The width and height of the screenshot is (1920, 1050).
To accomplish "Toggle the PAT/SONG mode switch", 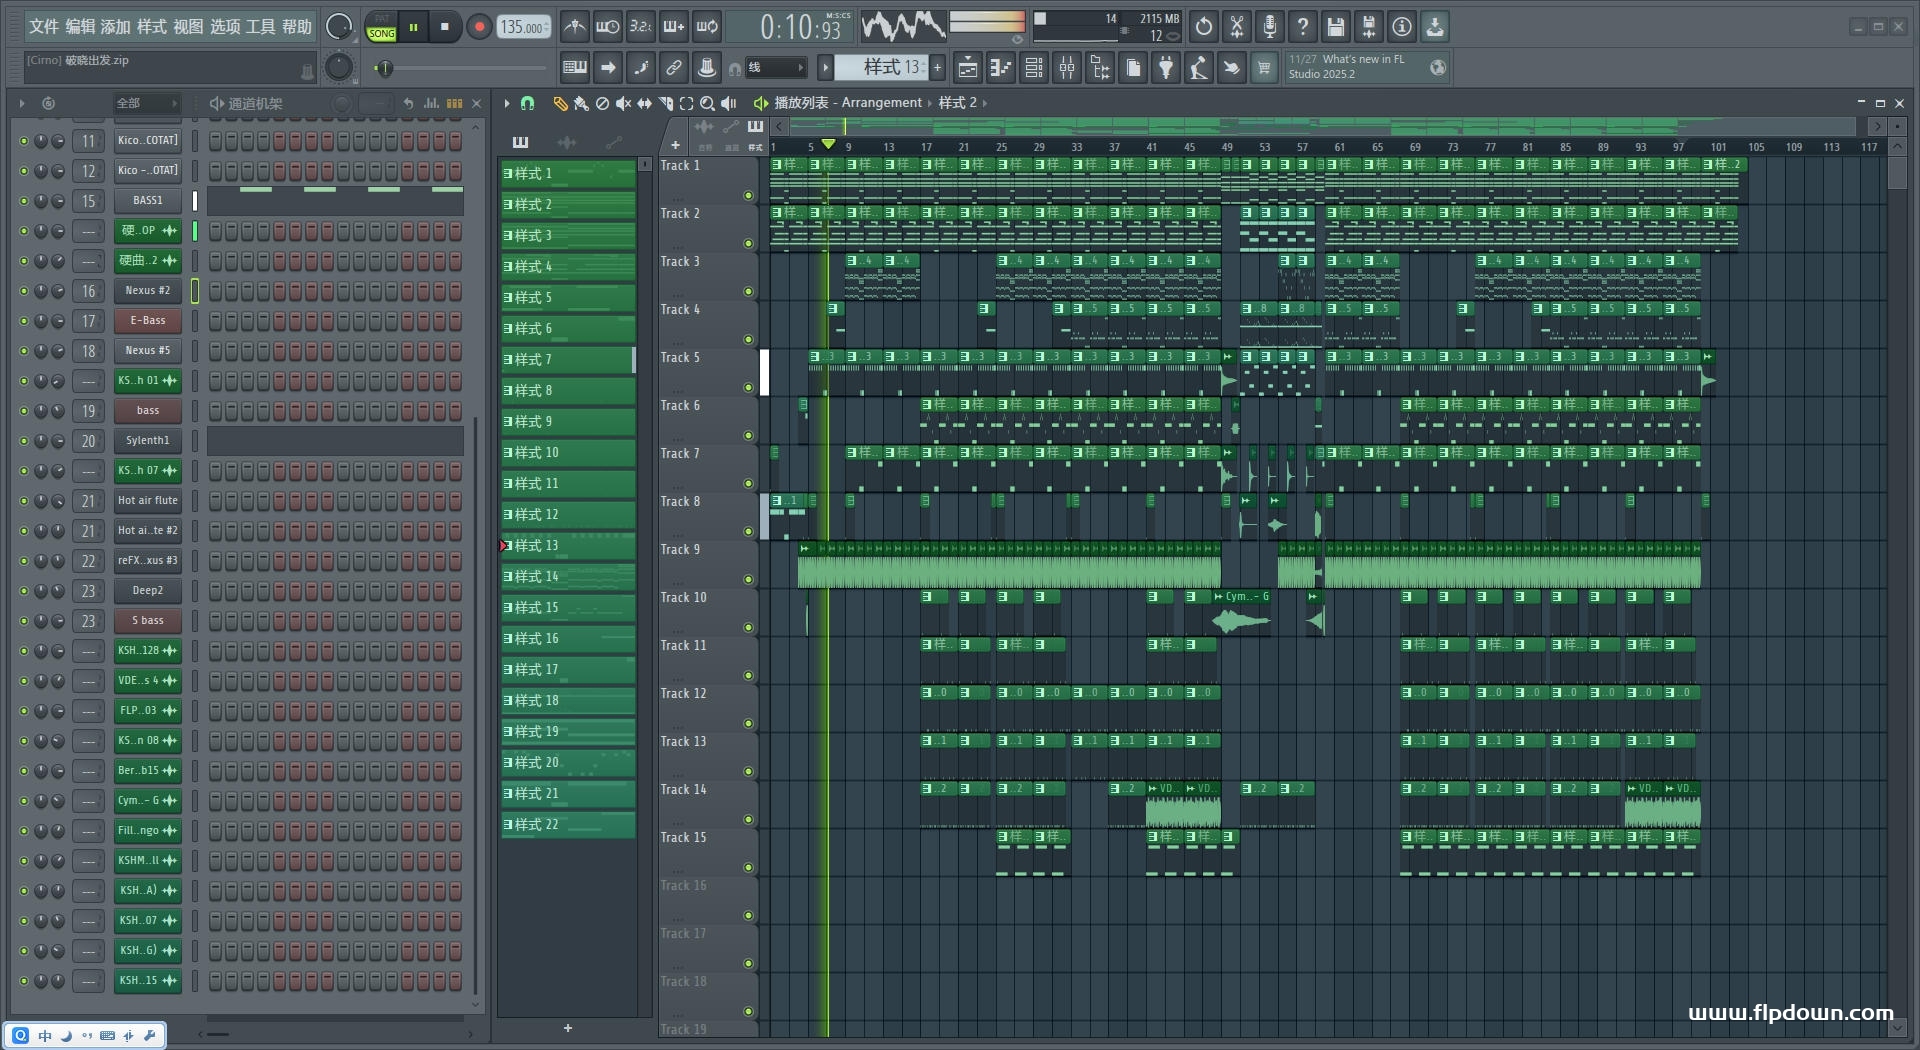I will click(382, 27).
